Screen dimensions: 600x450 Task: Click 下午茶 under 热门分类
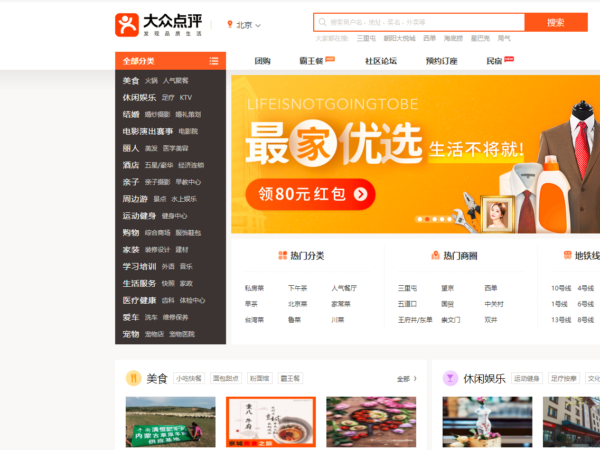point(298,288)
